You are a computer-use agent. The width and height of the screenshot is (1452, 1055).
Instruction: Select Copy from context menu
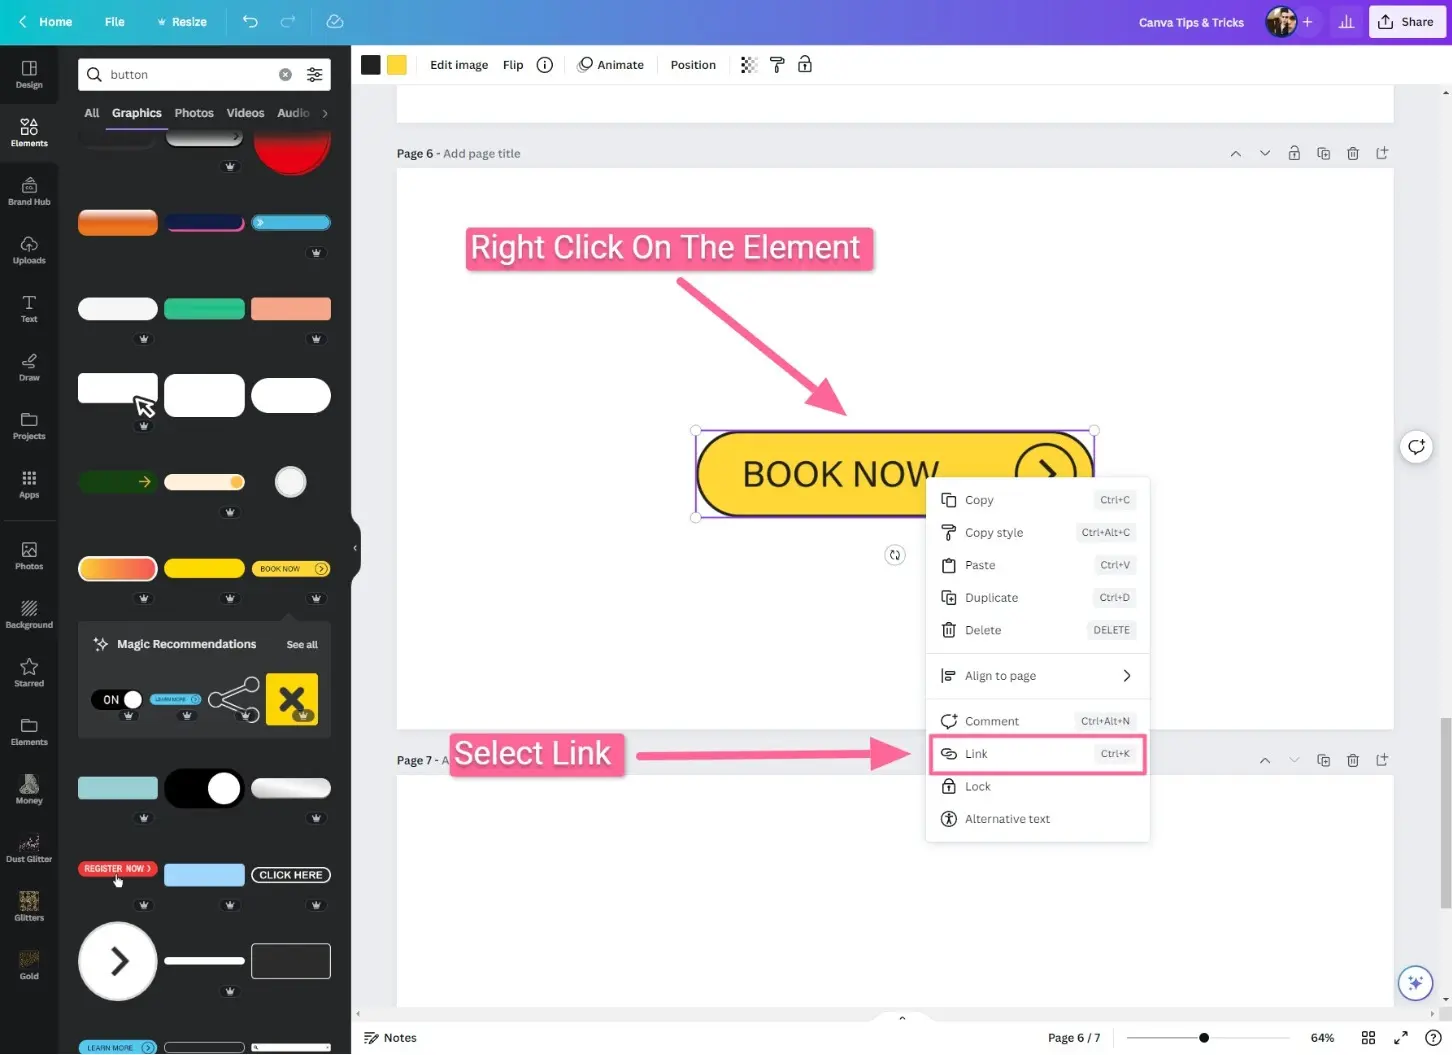[1037, 500]
